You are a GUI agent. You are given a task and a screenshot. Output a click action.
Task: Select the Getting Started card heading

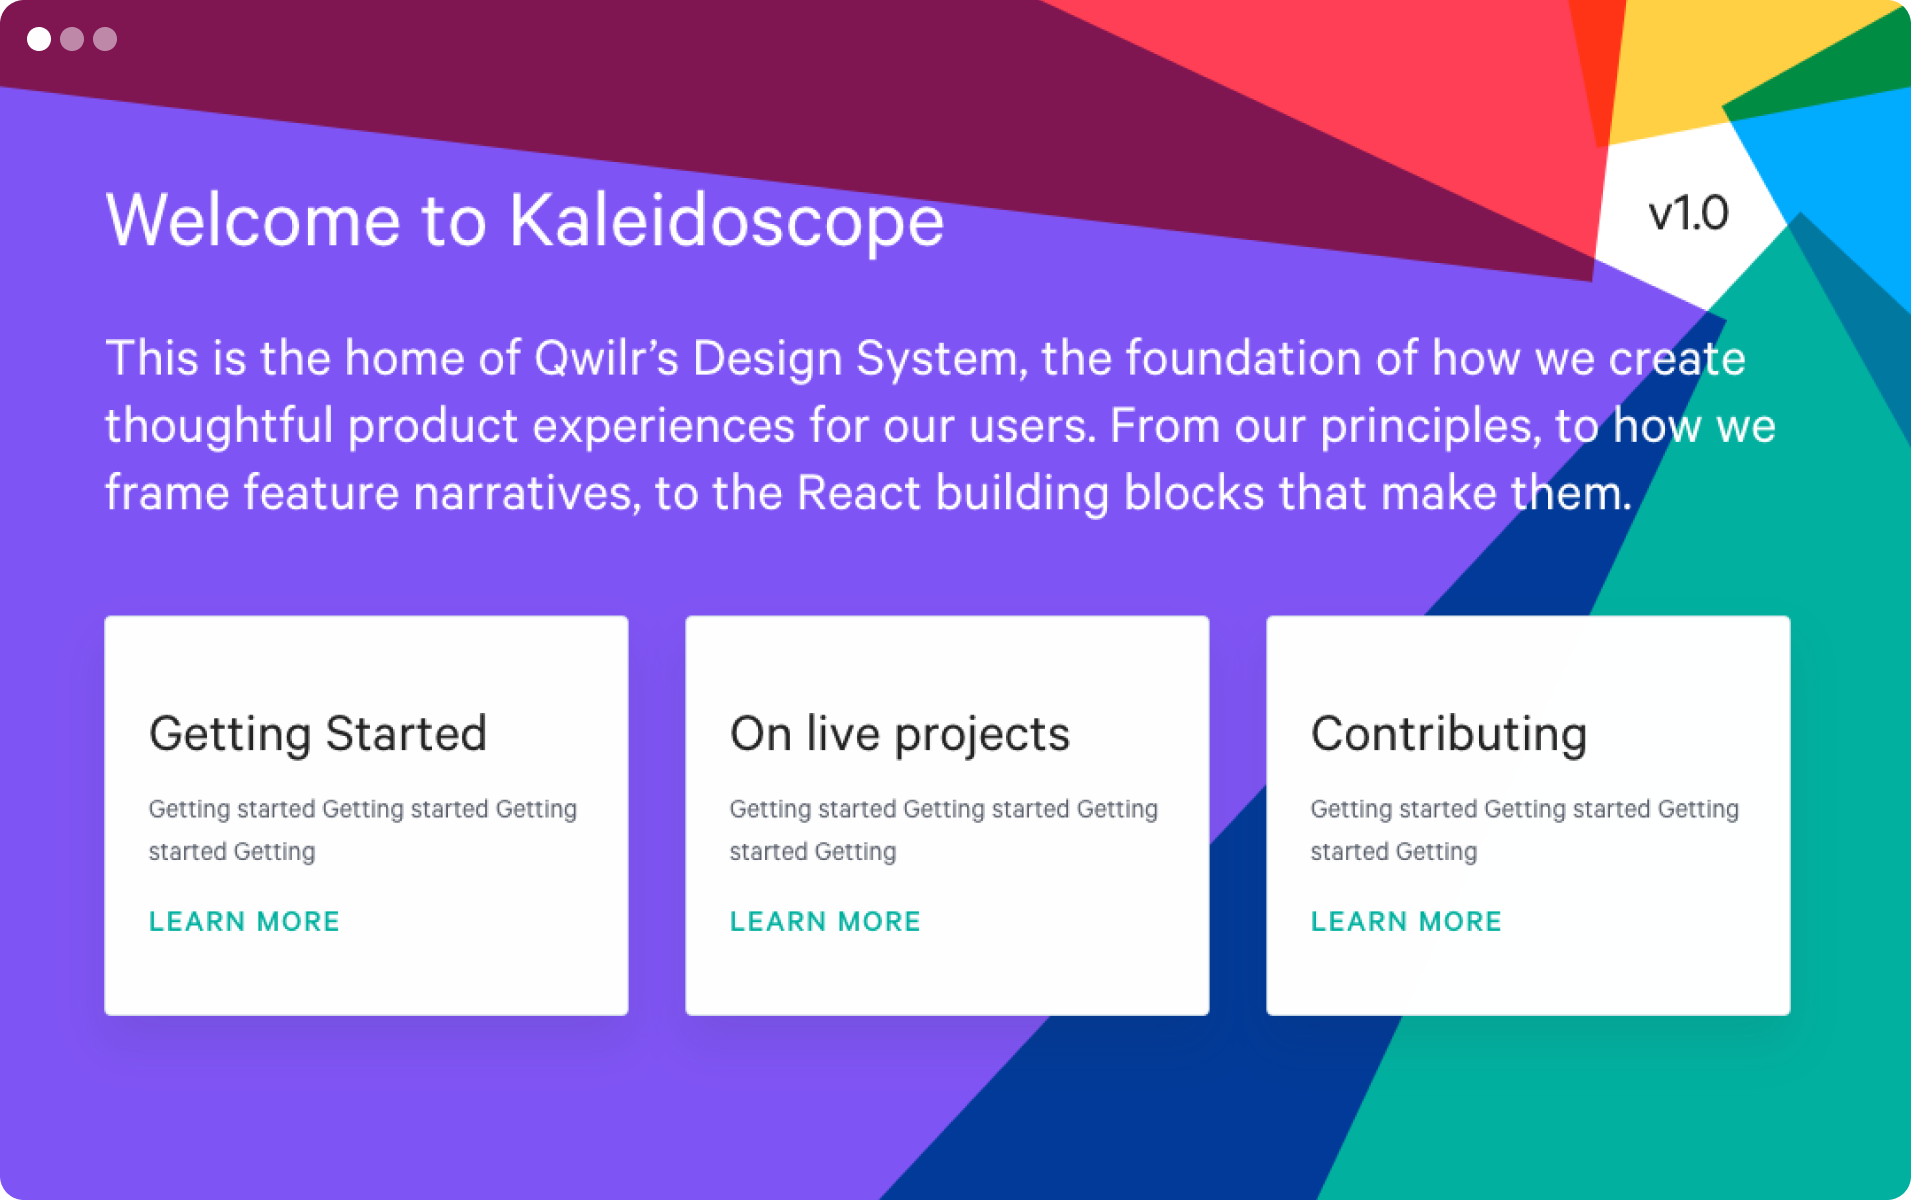tap(318, 734)
